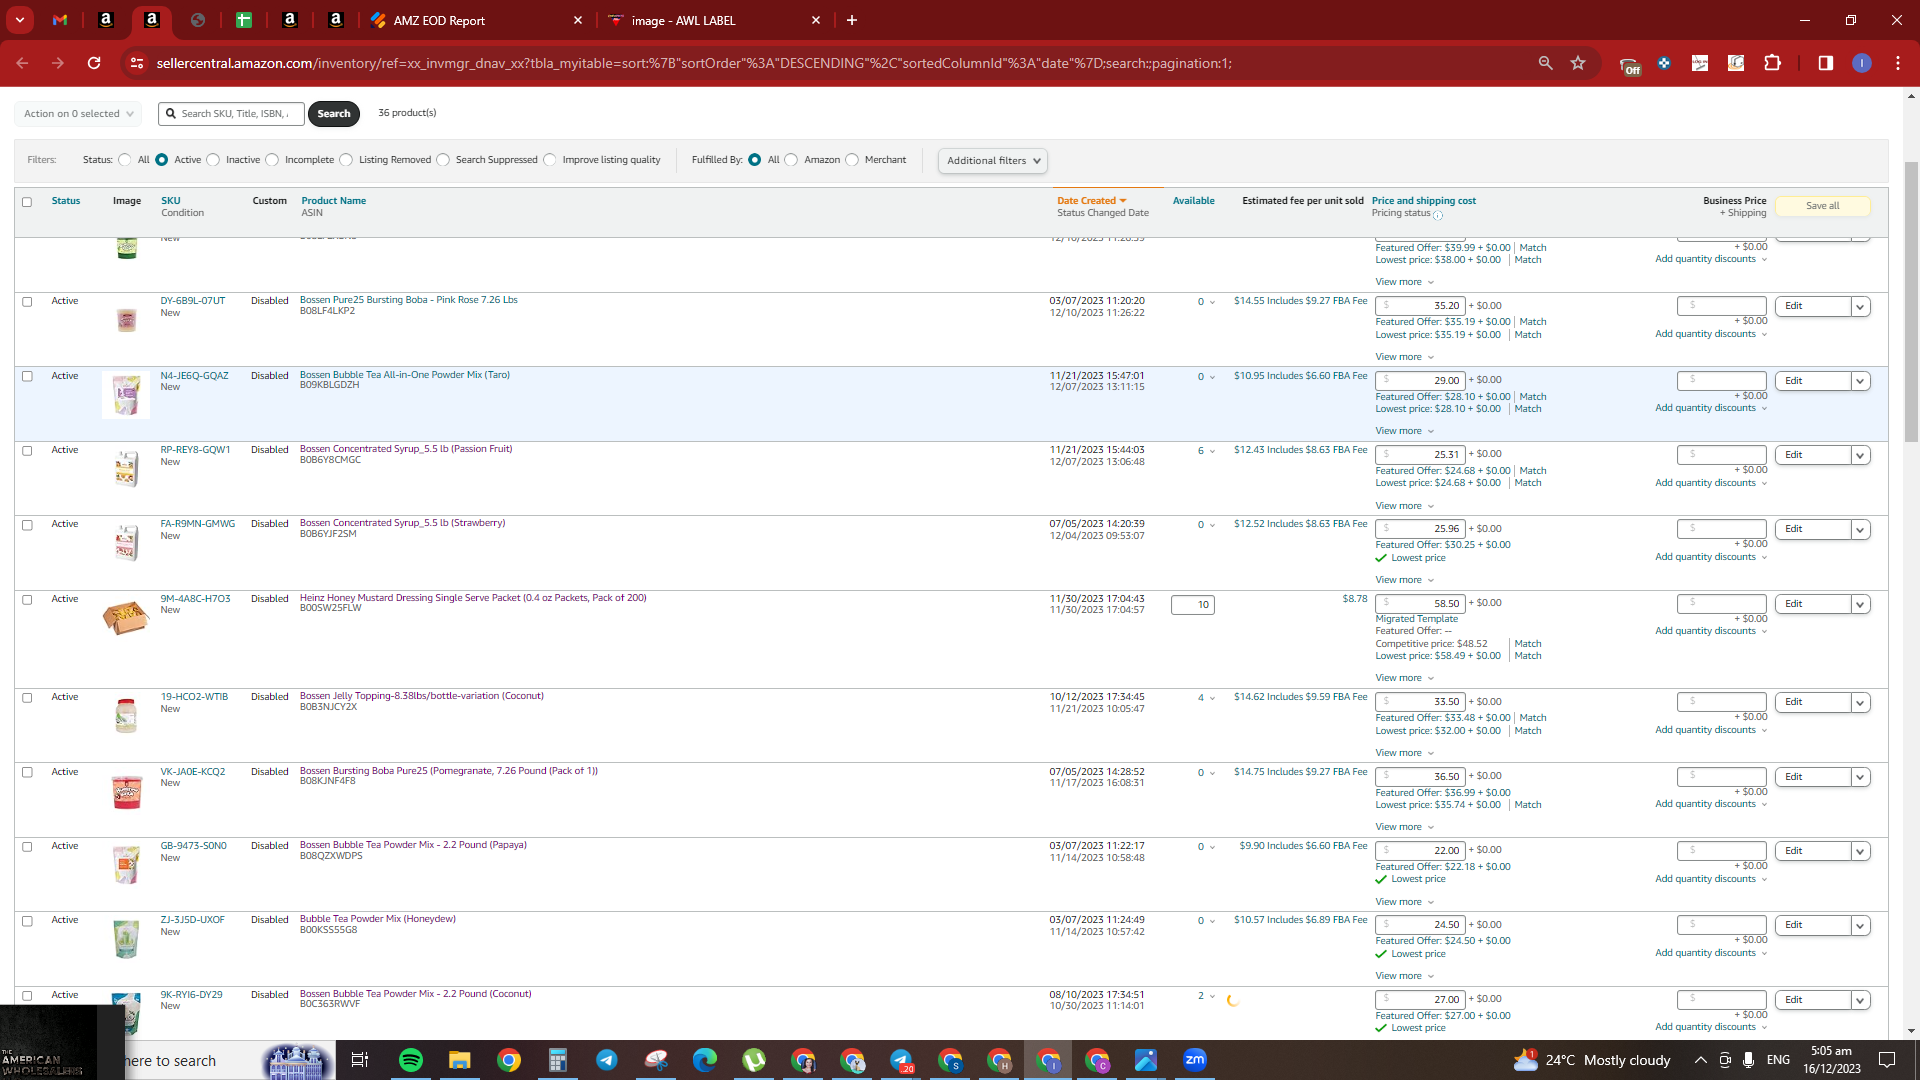
Task: Open the Bossen Bubble Tea Taro product link
Action: pyautogui.click(x=405, y=375)
